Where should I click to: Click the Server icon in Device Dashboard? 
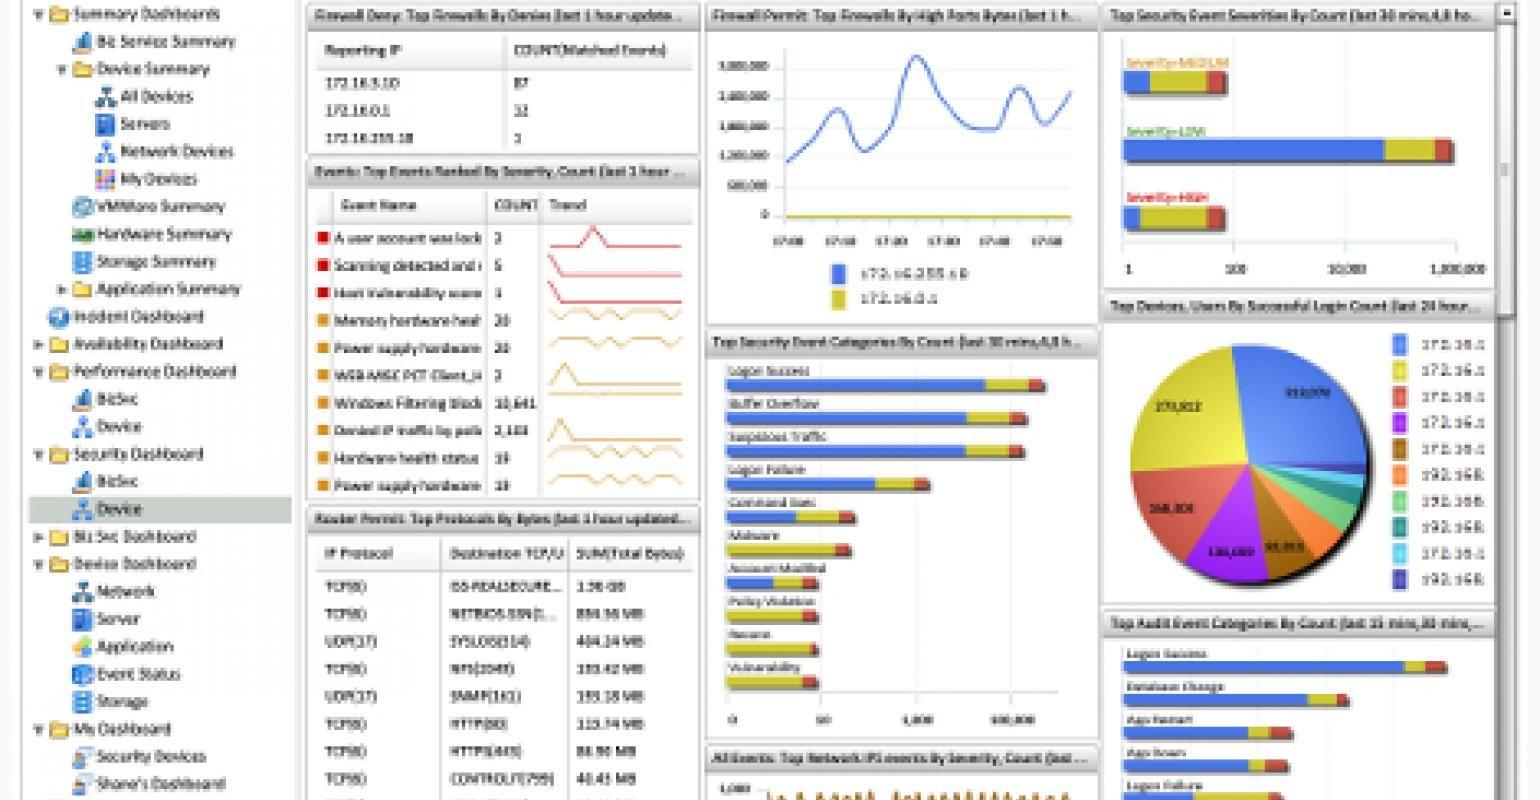[83, 619]
